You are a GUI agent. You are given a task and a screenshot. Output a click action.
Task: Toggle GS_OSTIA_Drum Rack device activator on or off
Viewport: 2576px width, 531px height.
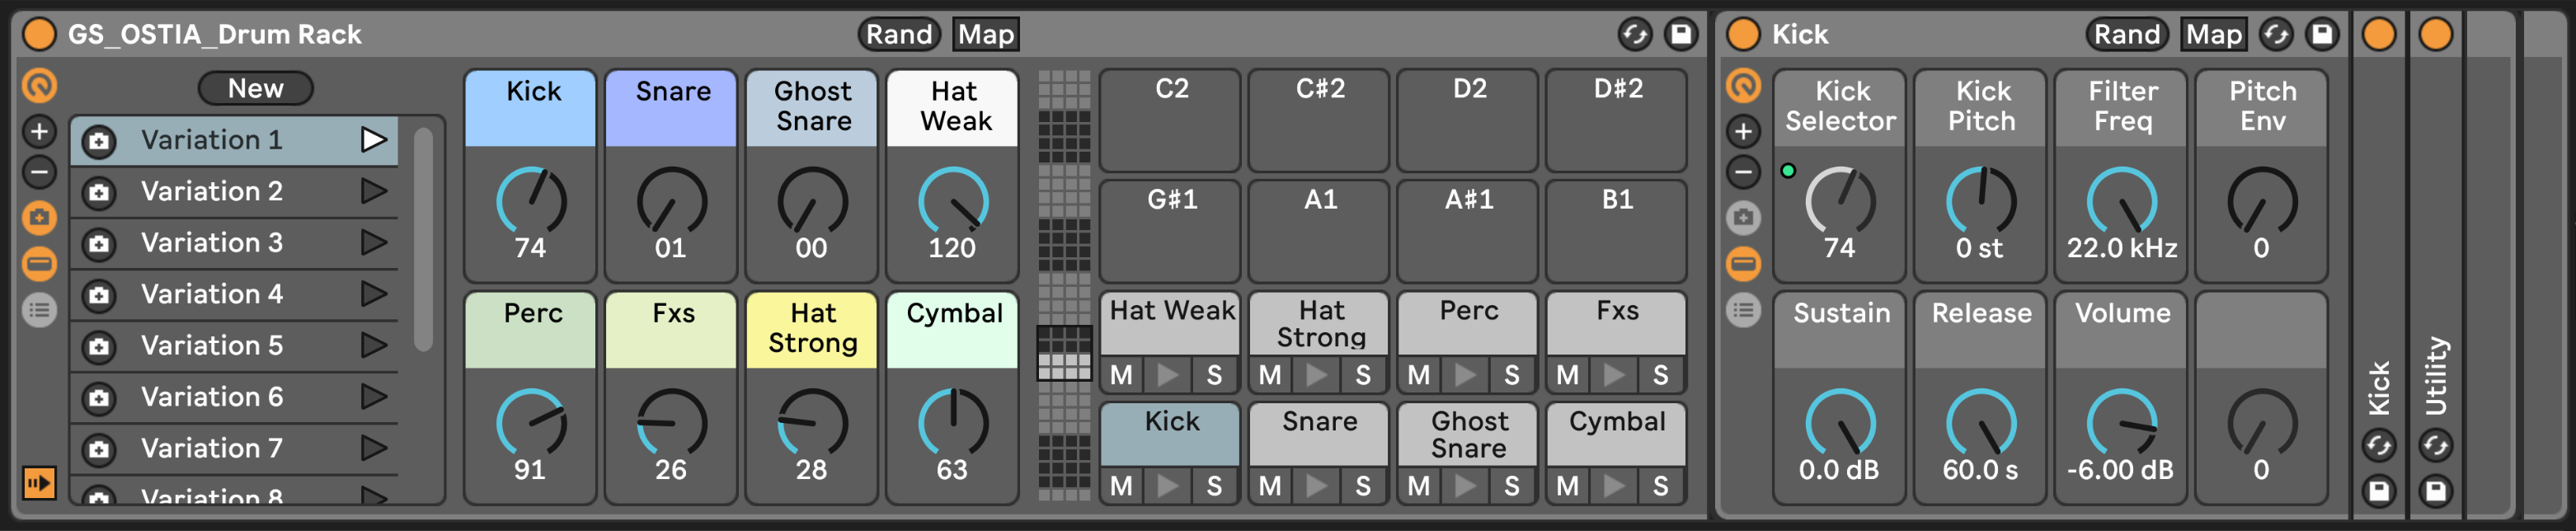coord(40,34)
